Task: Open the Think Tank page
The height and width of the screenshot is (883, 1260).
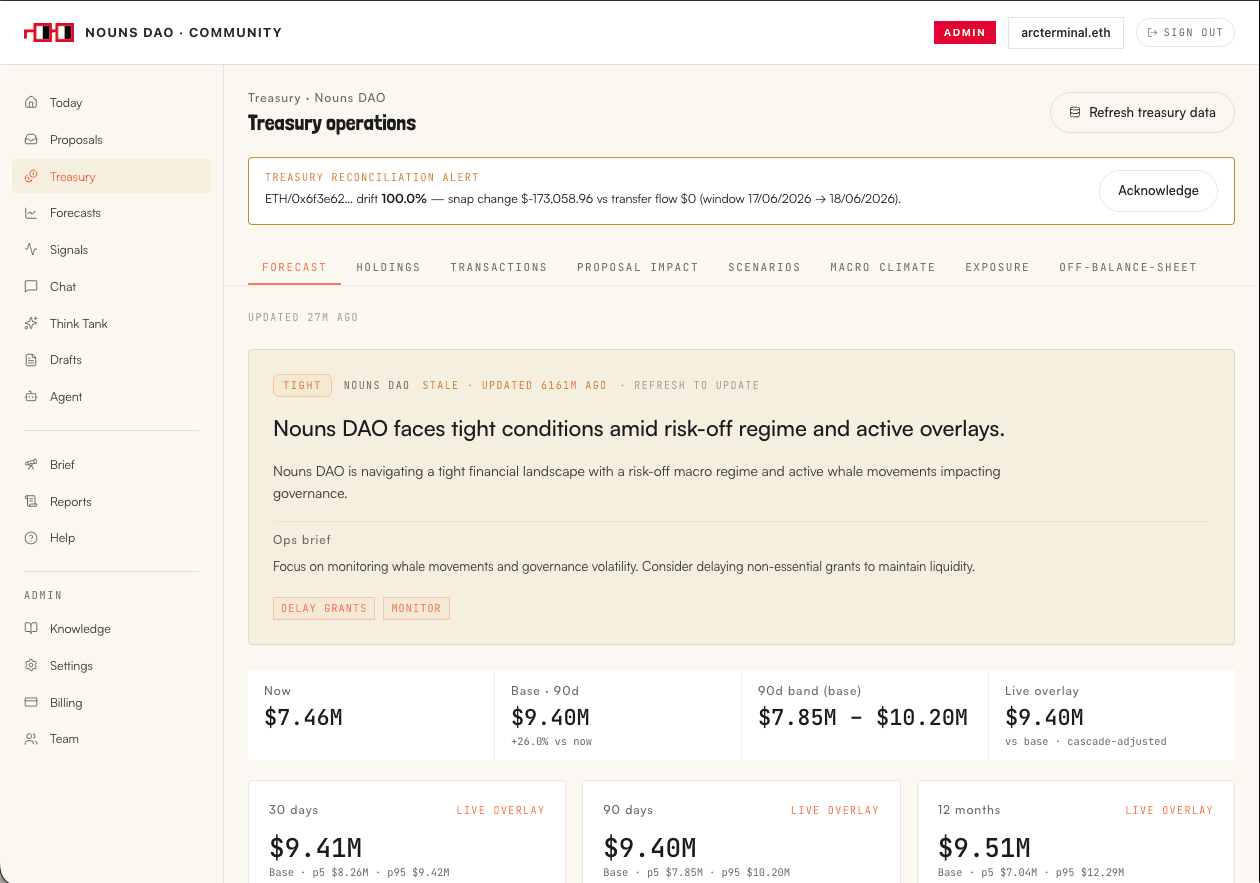Action: click(112, 324)
